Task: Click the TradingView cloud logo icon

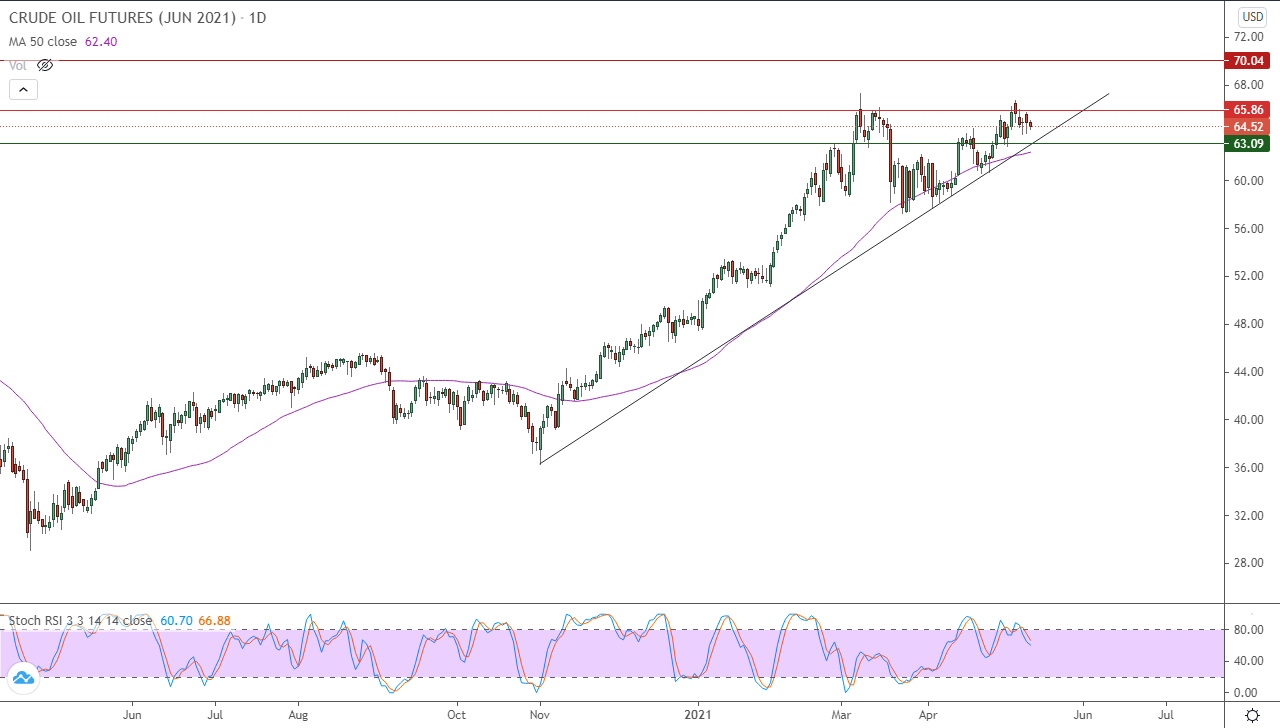Action: pyautogui.click(x=24, y=679)
